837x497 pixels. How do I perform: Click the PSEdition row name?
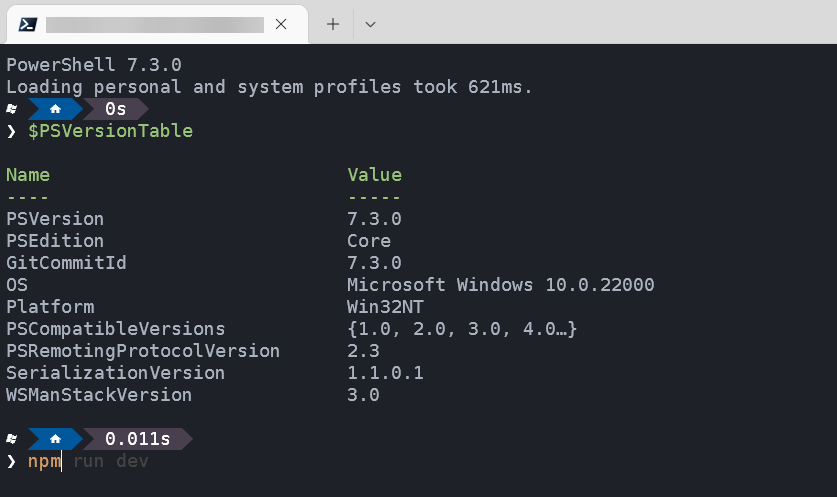(x=55, y=241)
